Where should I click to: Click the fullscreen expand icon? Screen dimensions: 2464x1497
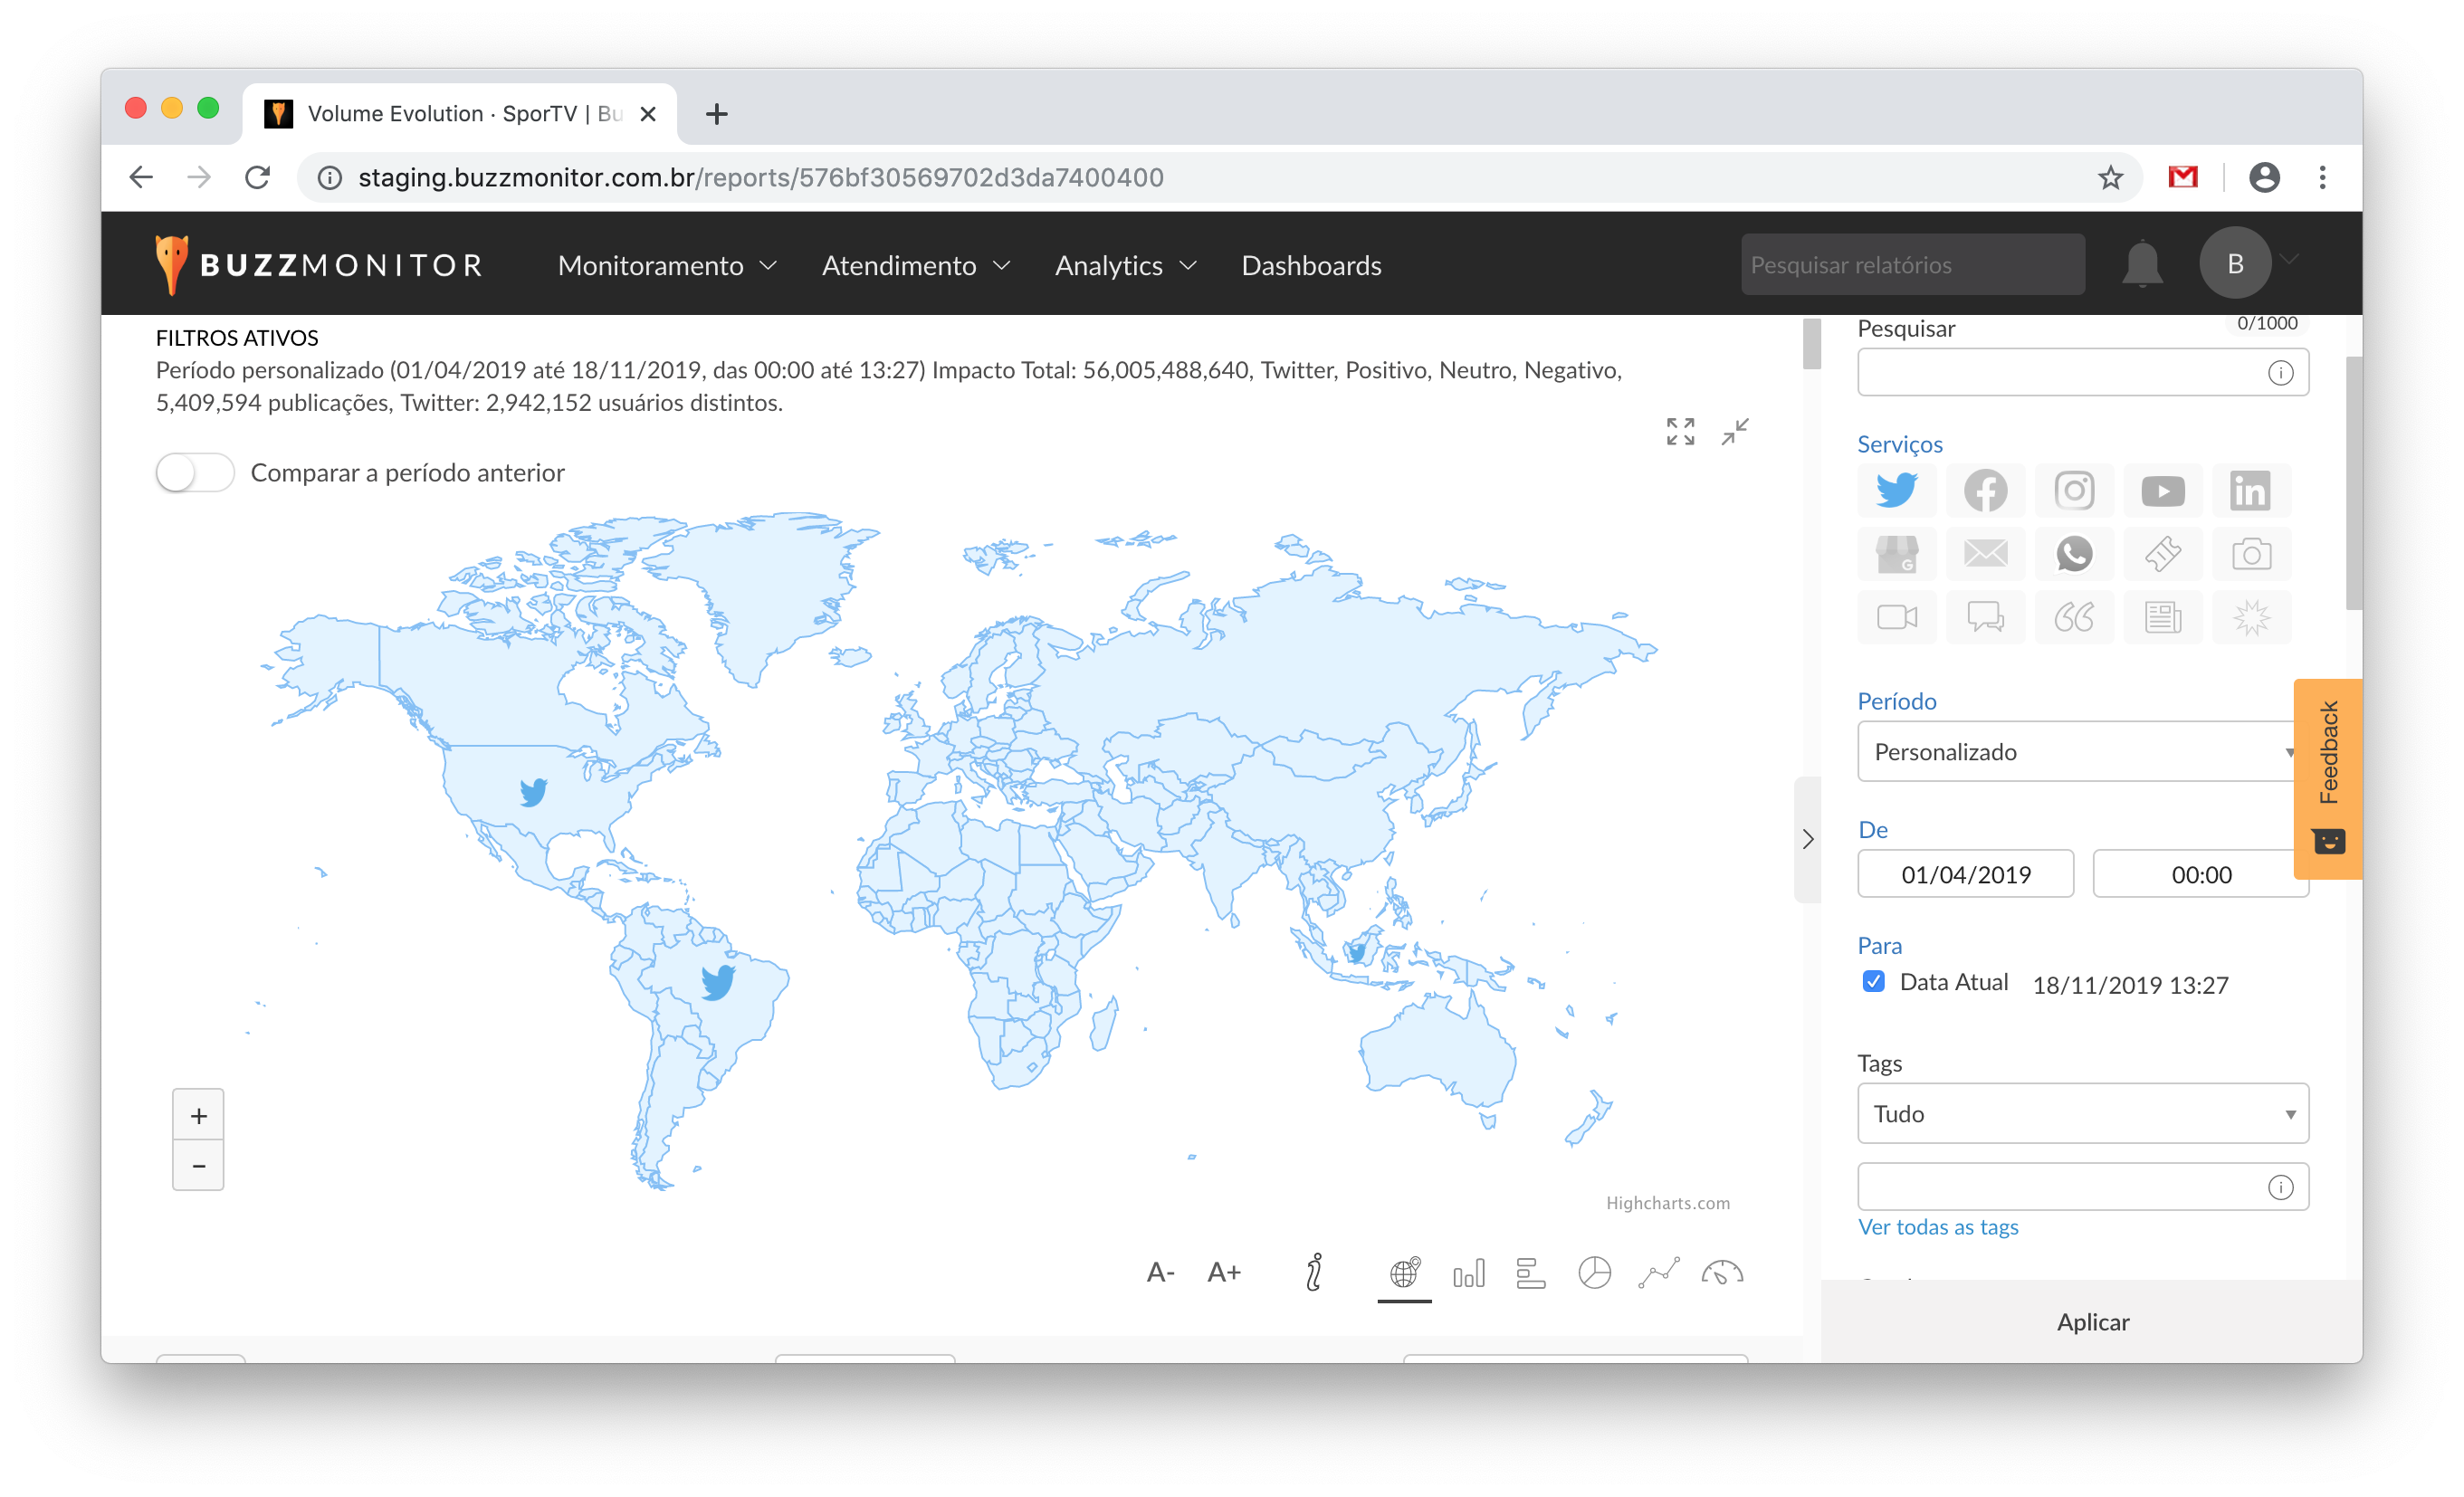[1680, 431]
